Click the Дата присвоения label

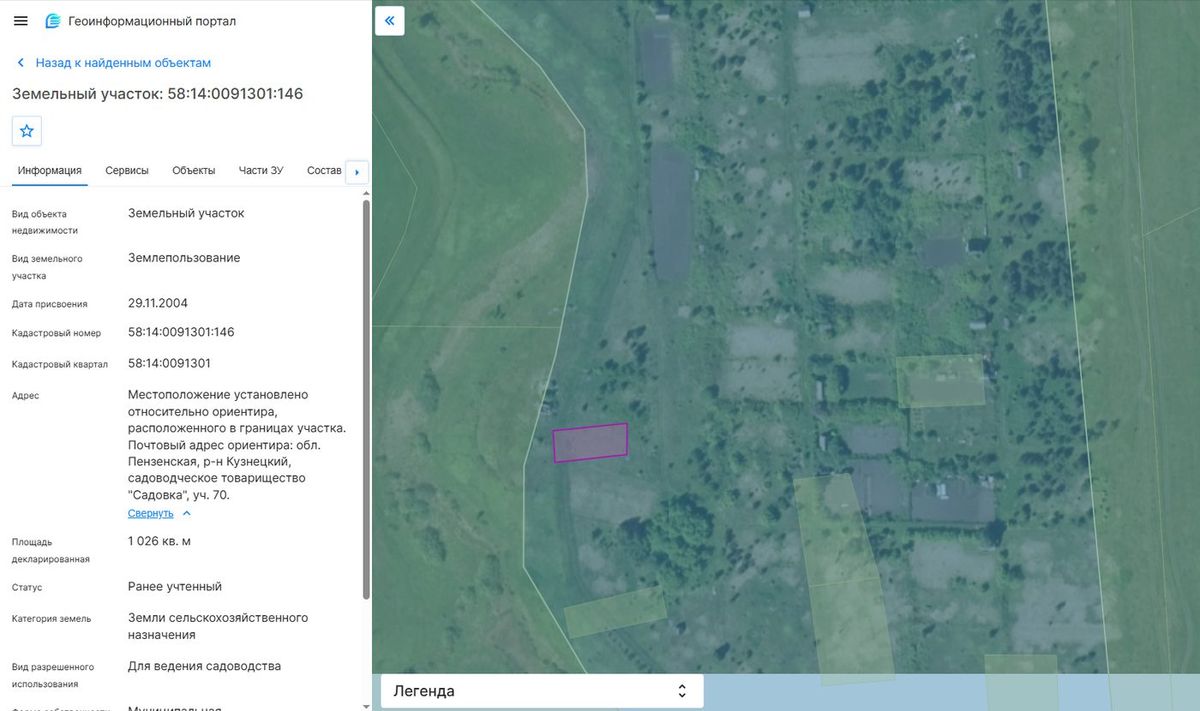click(50, 304)
